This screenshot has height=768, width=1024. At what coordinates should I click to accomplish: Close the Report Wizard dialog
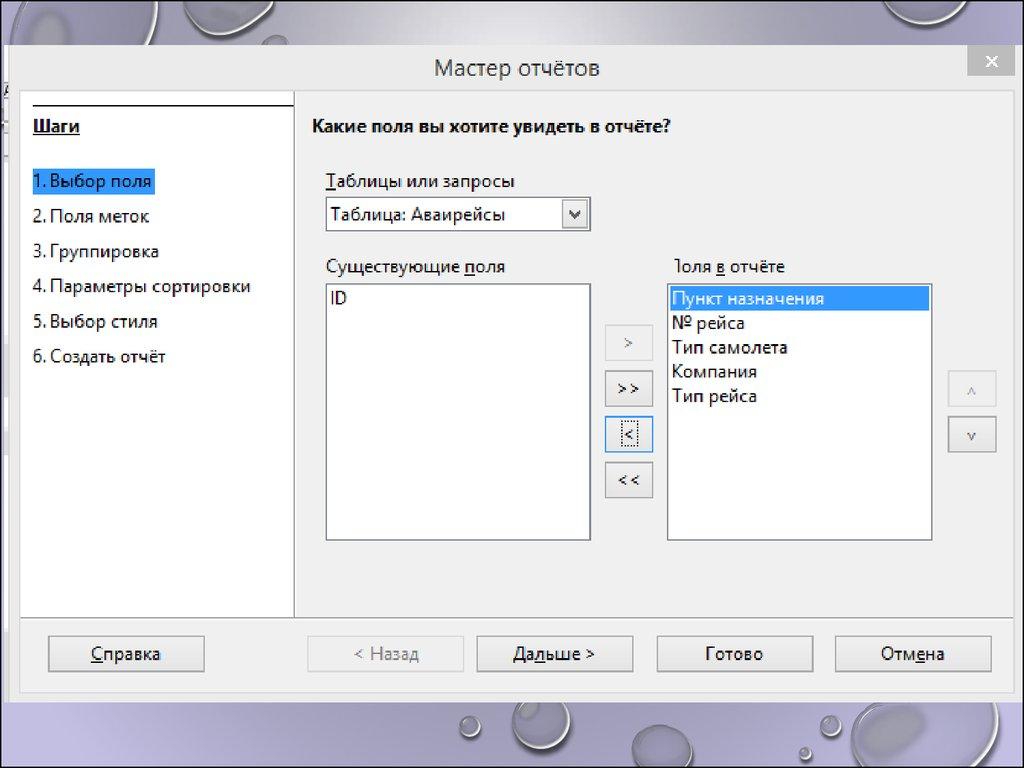coord(991,62)
